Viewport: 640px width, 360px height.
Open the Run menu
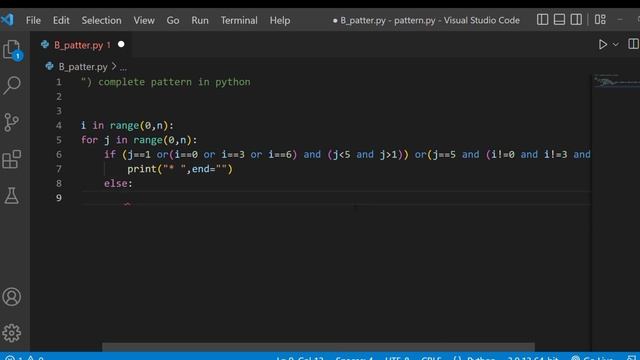tap(200, 20)
